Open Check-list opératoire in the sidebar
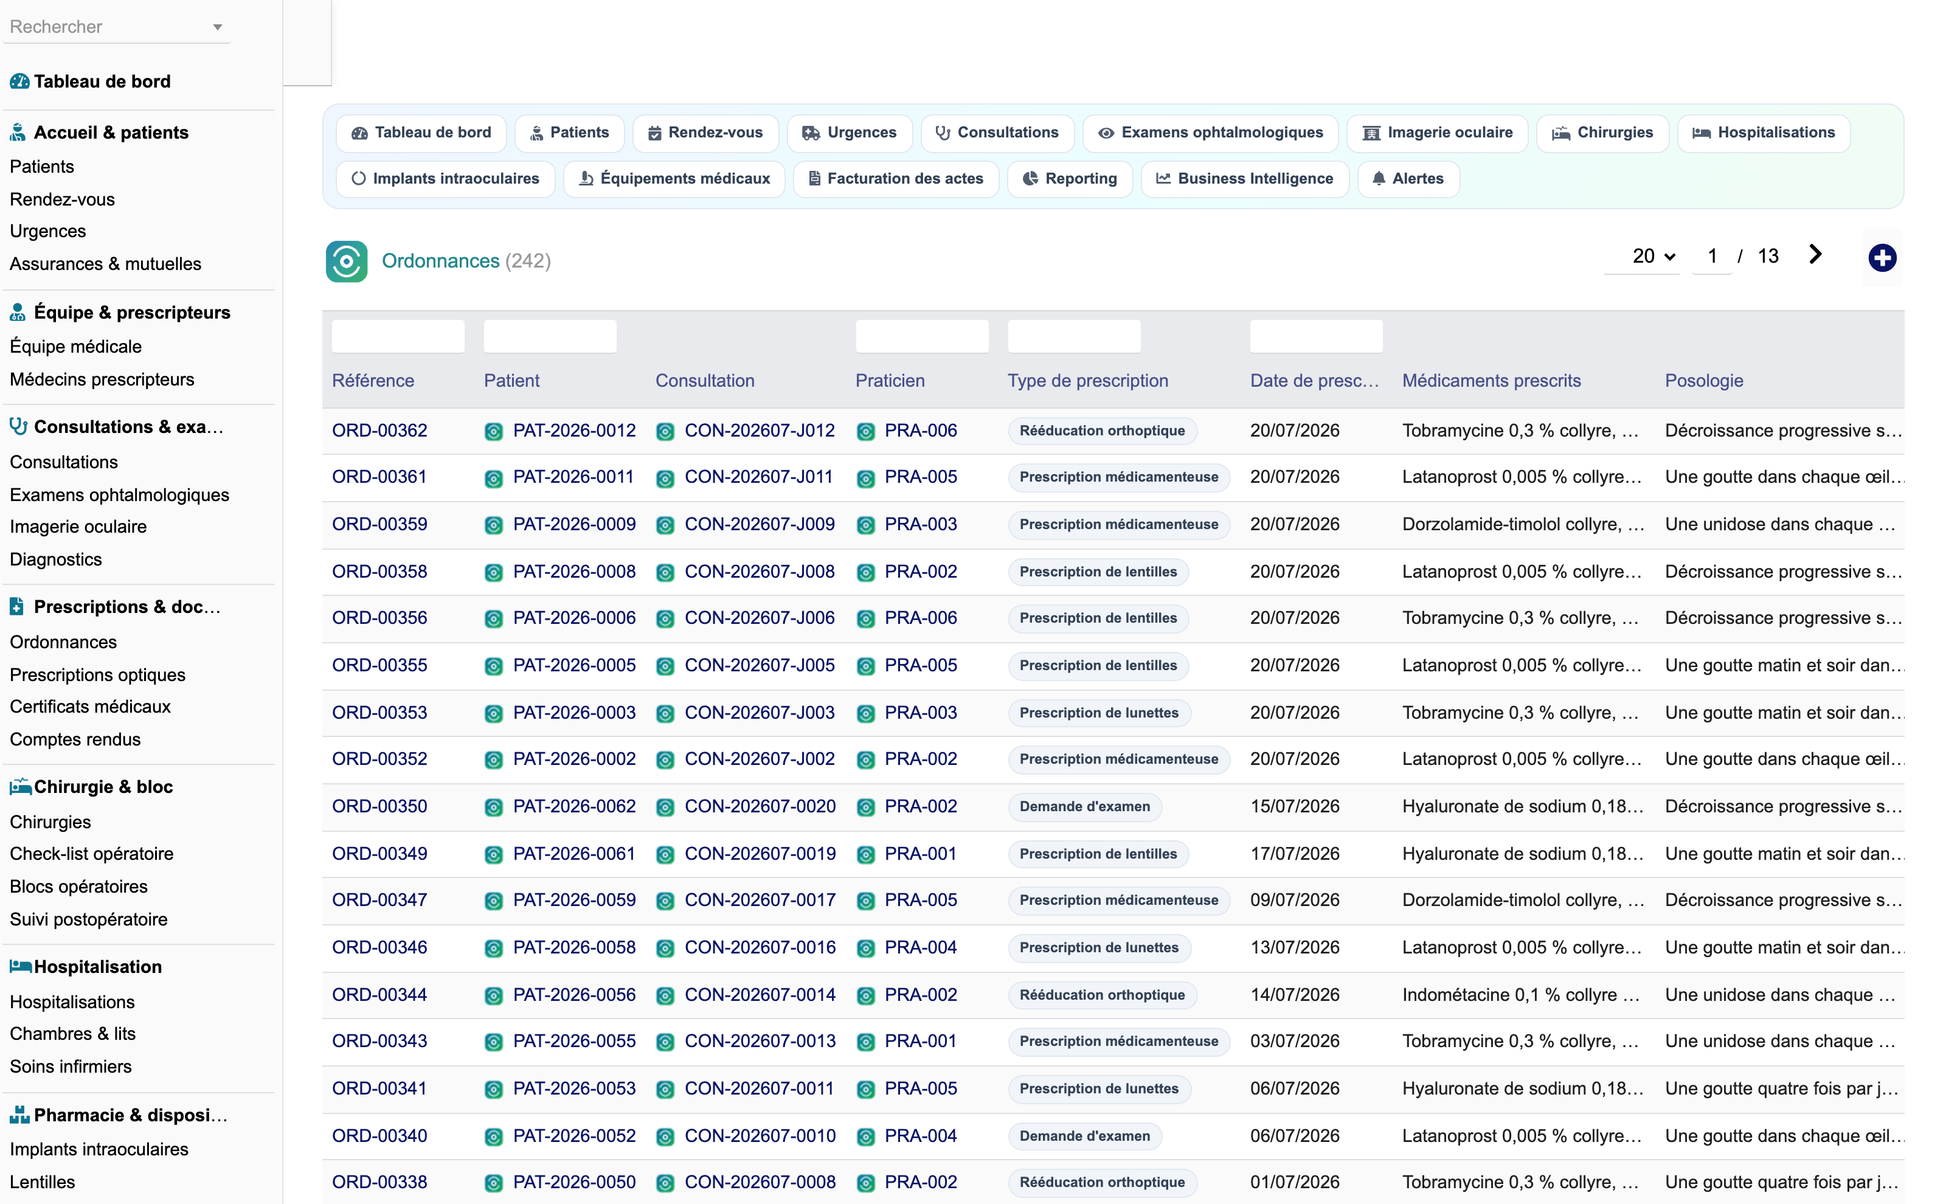1946x1204 pixels. point(92,854)
